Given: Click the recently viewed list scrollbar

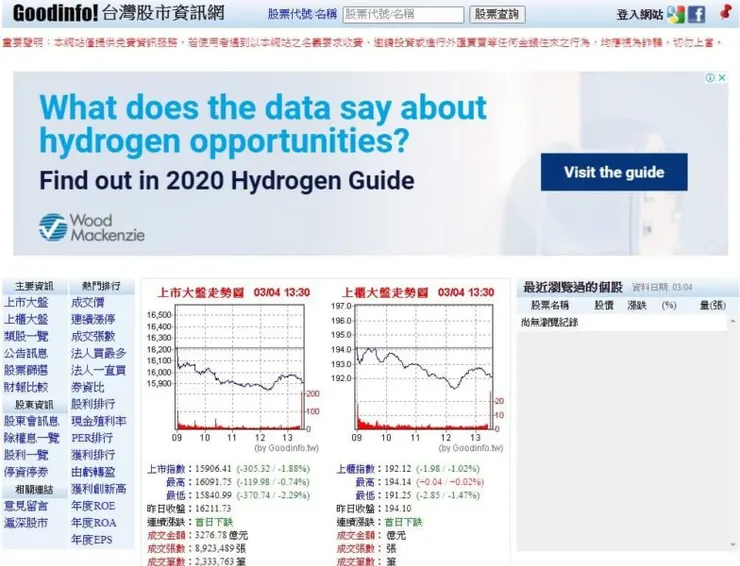Looking at the screenshot, I should [x=733, y=433].
